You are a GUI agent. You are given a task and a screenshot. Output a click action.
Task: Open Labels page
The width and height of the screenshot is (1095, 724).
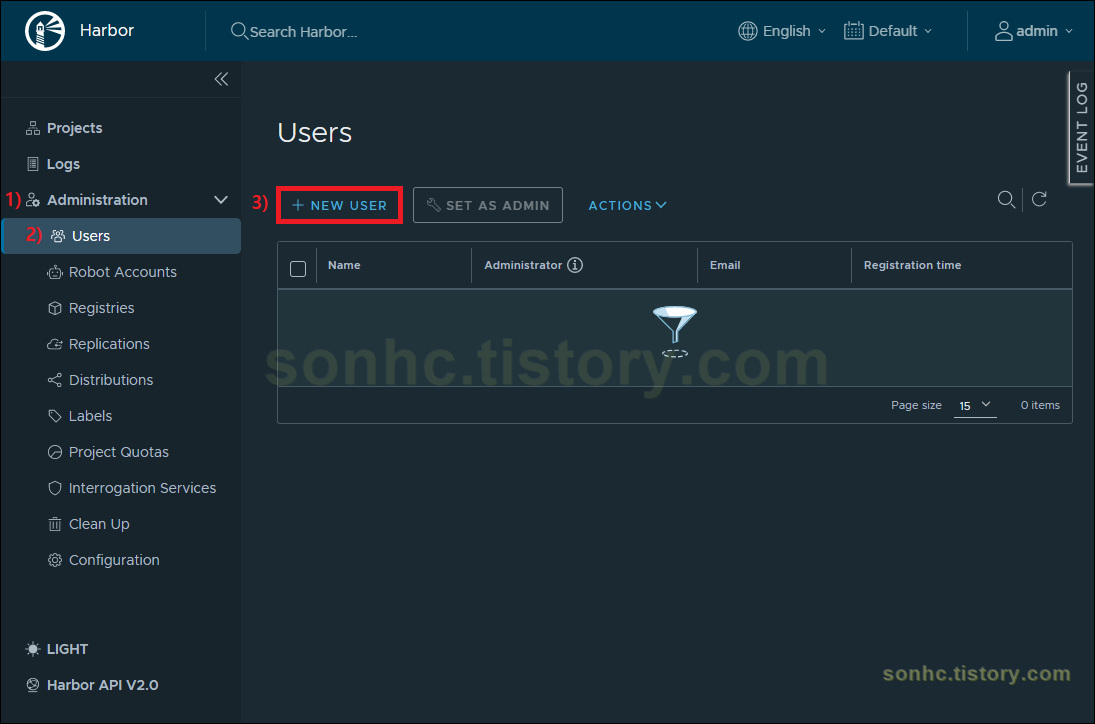point(90,416)
